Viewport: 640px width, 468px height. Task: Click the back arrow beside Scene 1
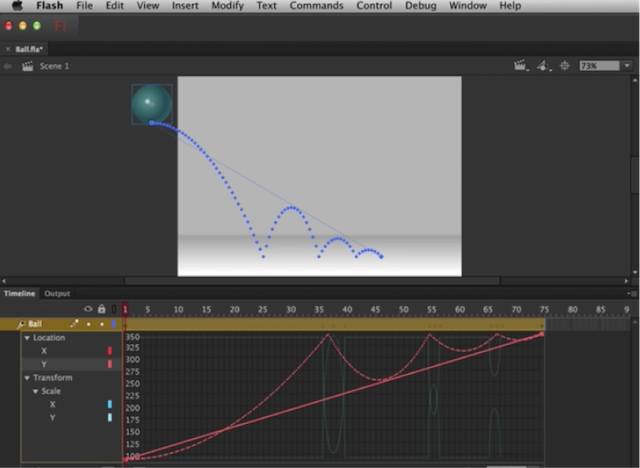[9, 66]
